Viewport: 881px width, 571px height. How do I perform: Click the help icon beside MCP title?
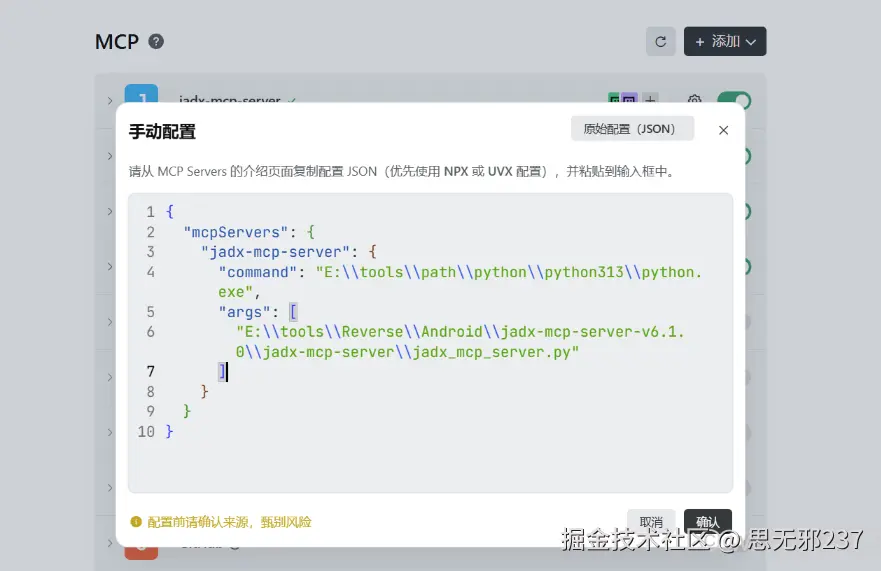click(x=156, y=42)
